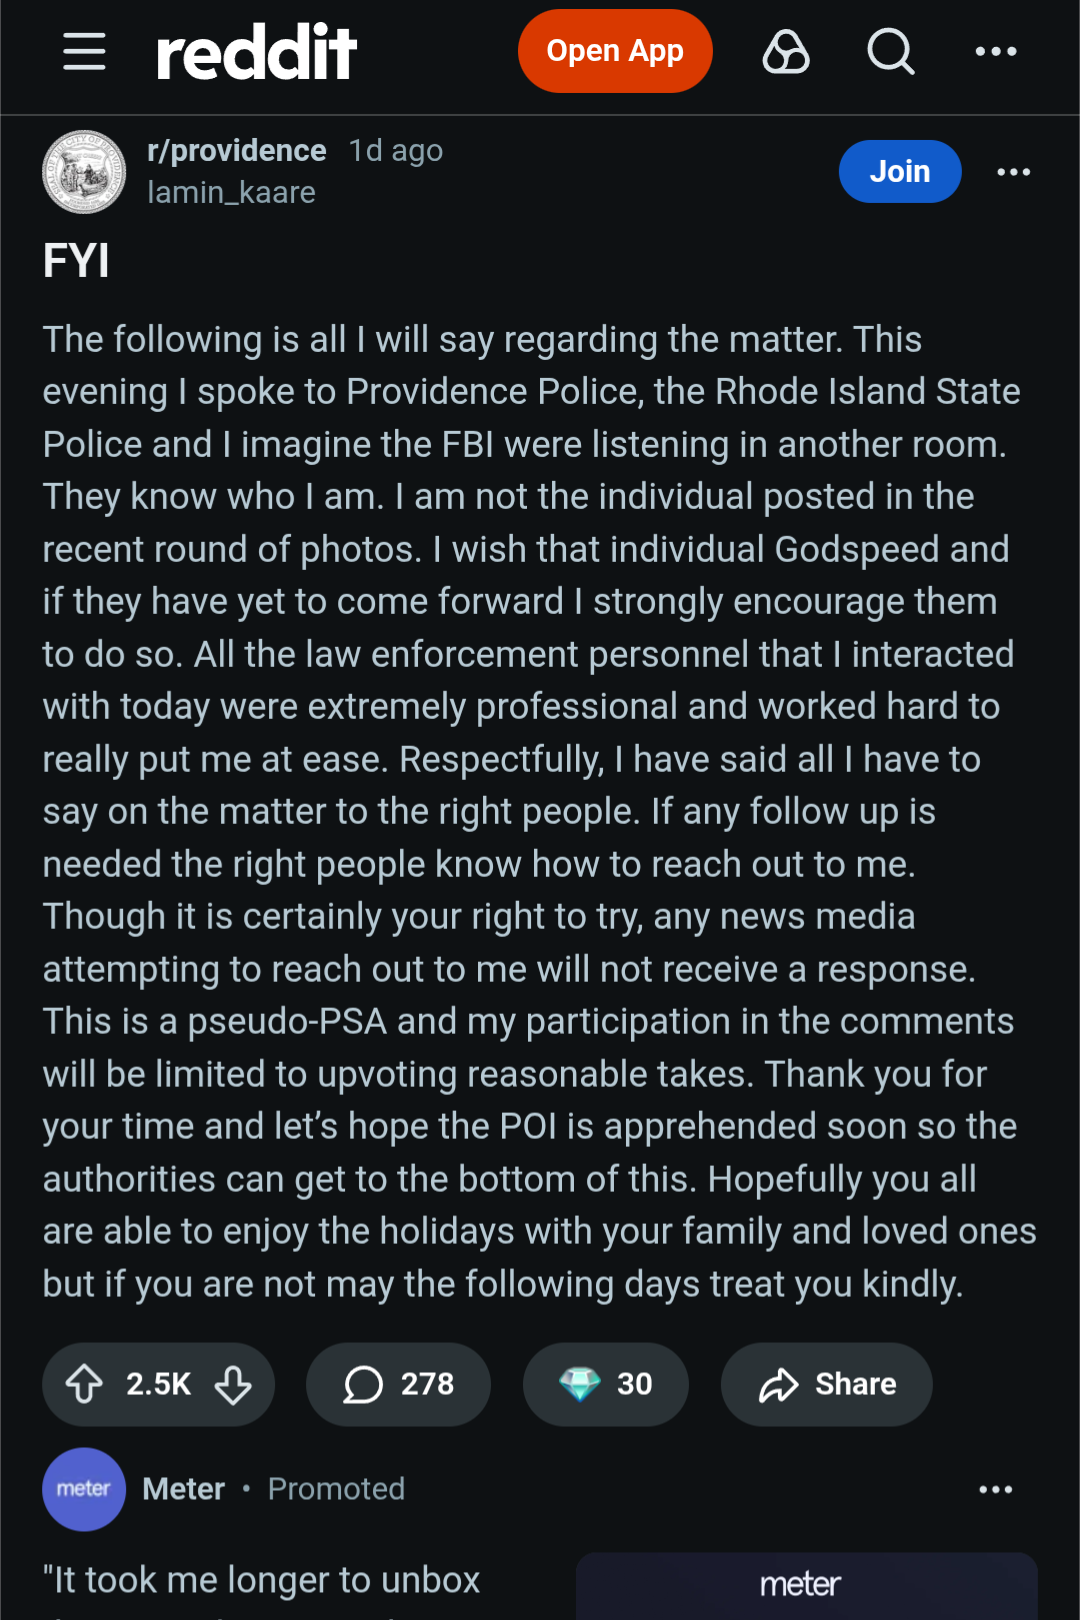Screen dimensions: 1080x1620
Task: Click the Meter advertiser avatar
Action: coord(84,1489)
